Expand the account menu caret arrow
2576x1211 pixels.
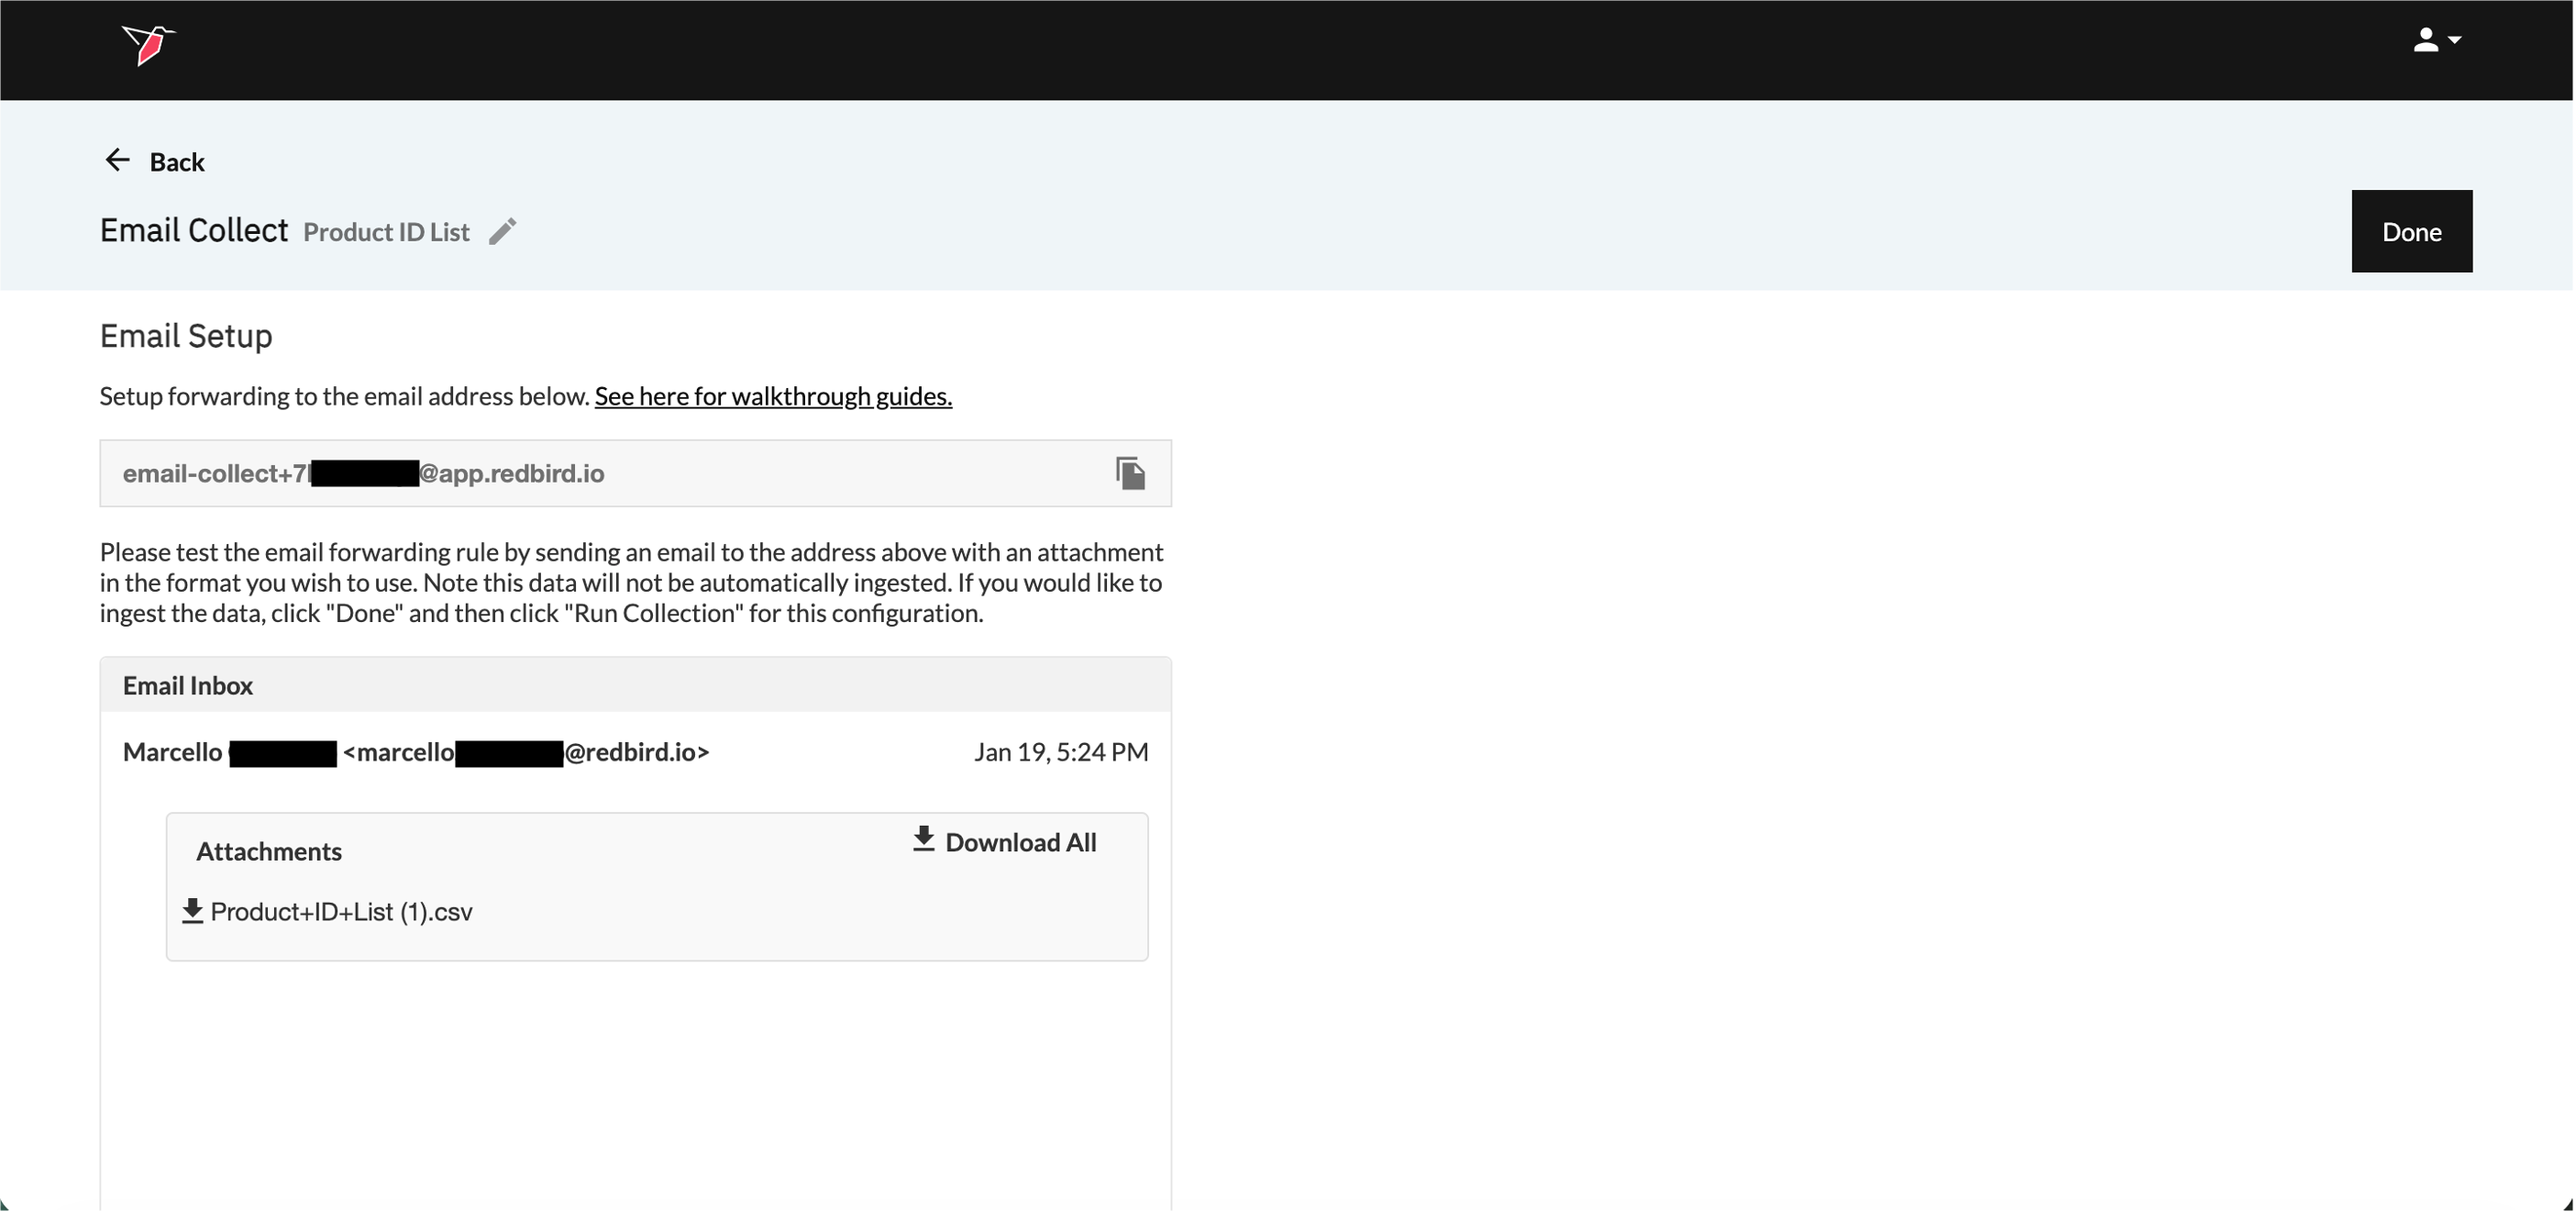pos(2454,40)
